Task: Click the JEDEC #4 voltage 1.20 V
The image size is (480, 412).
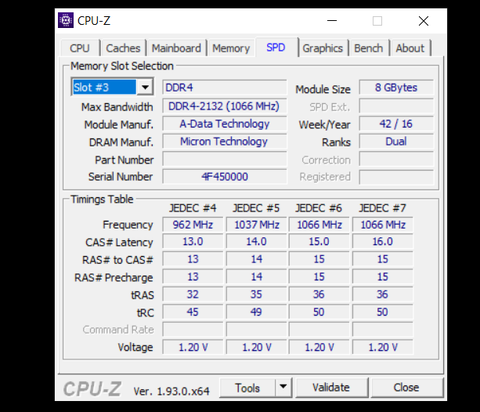Action: pos(193,347)
